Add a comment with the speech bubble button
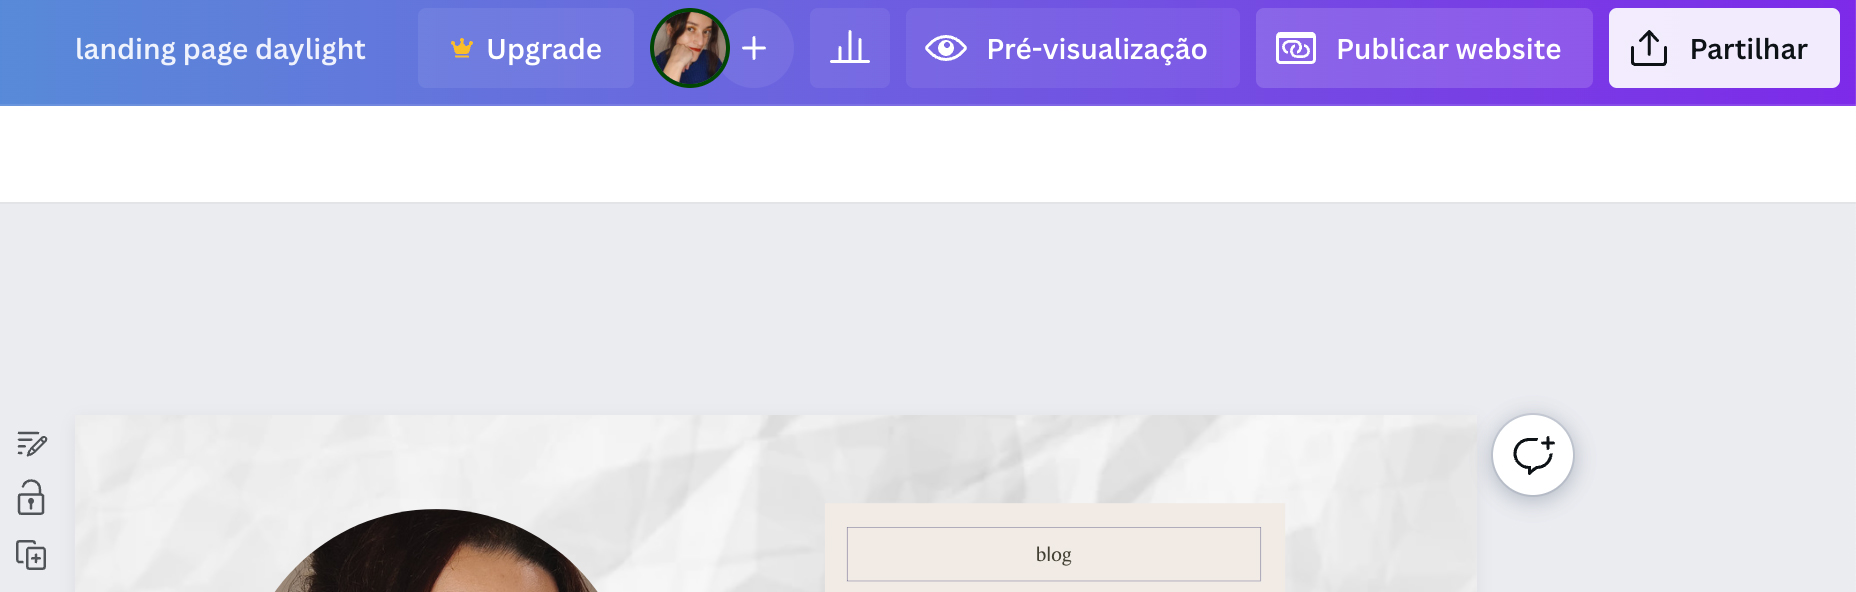Screen dimensions: 1856x592 [x=1533, y=455]
